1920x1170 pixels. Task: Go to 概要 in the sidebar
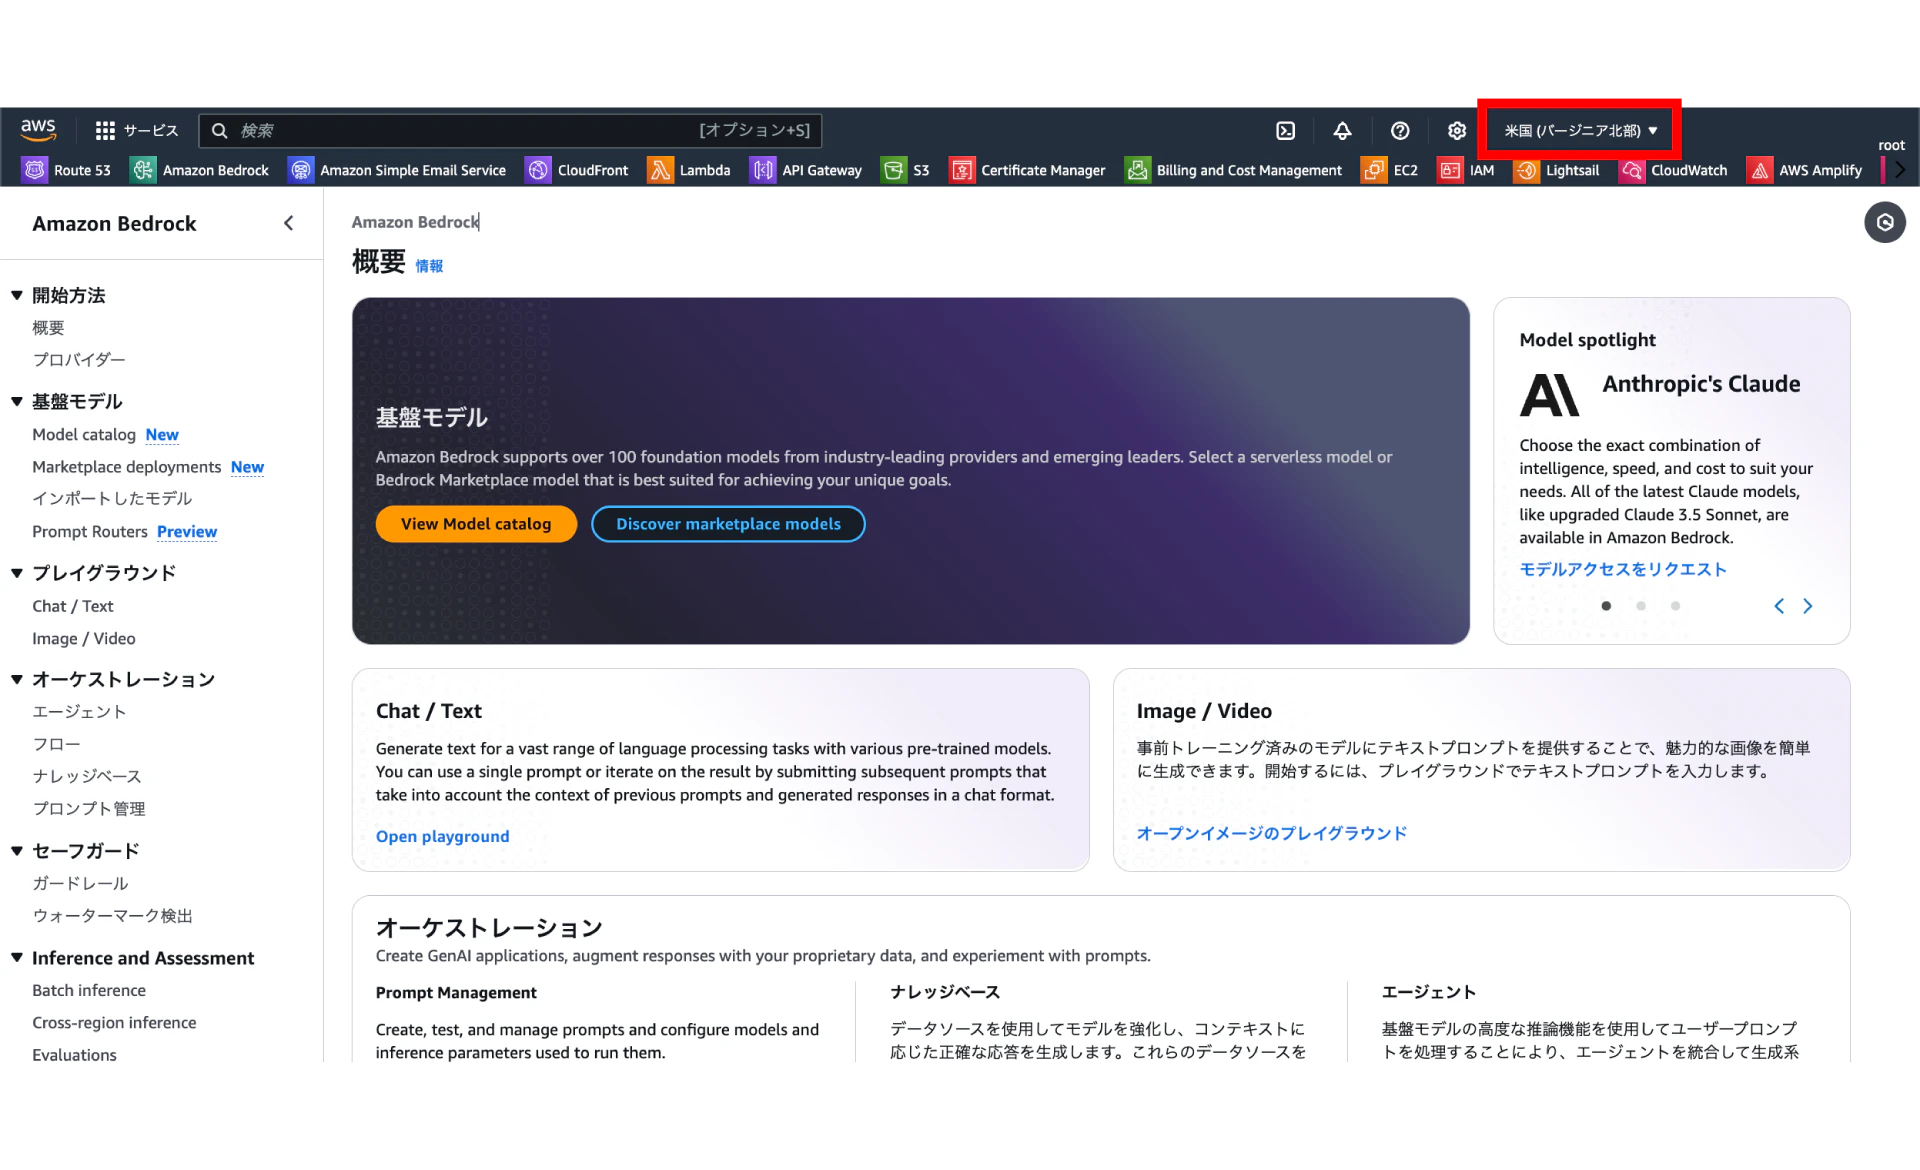[48, 328]
